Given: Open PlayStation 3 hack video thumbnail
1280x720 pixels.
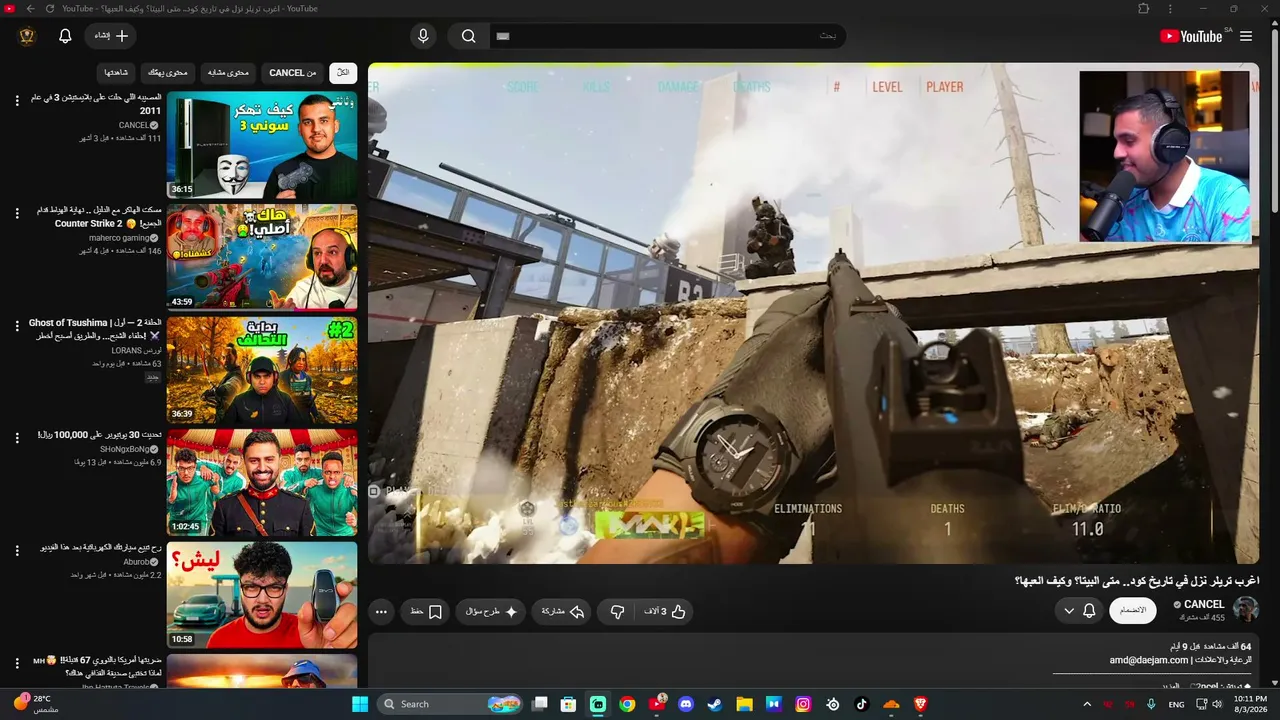Looking at the screenshot, I should 262,145.
